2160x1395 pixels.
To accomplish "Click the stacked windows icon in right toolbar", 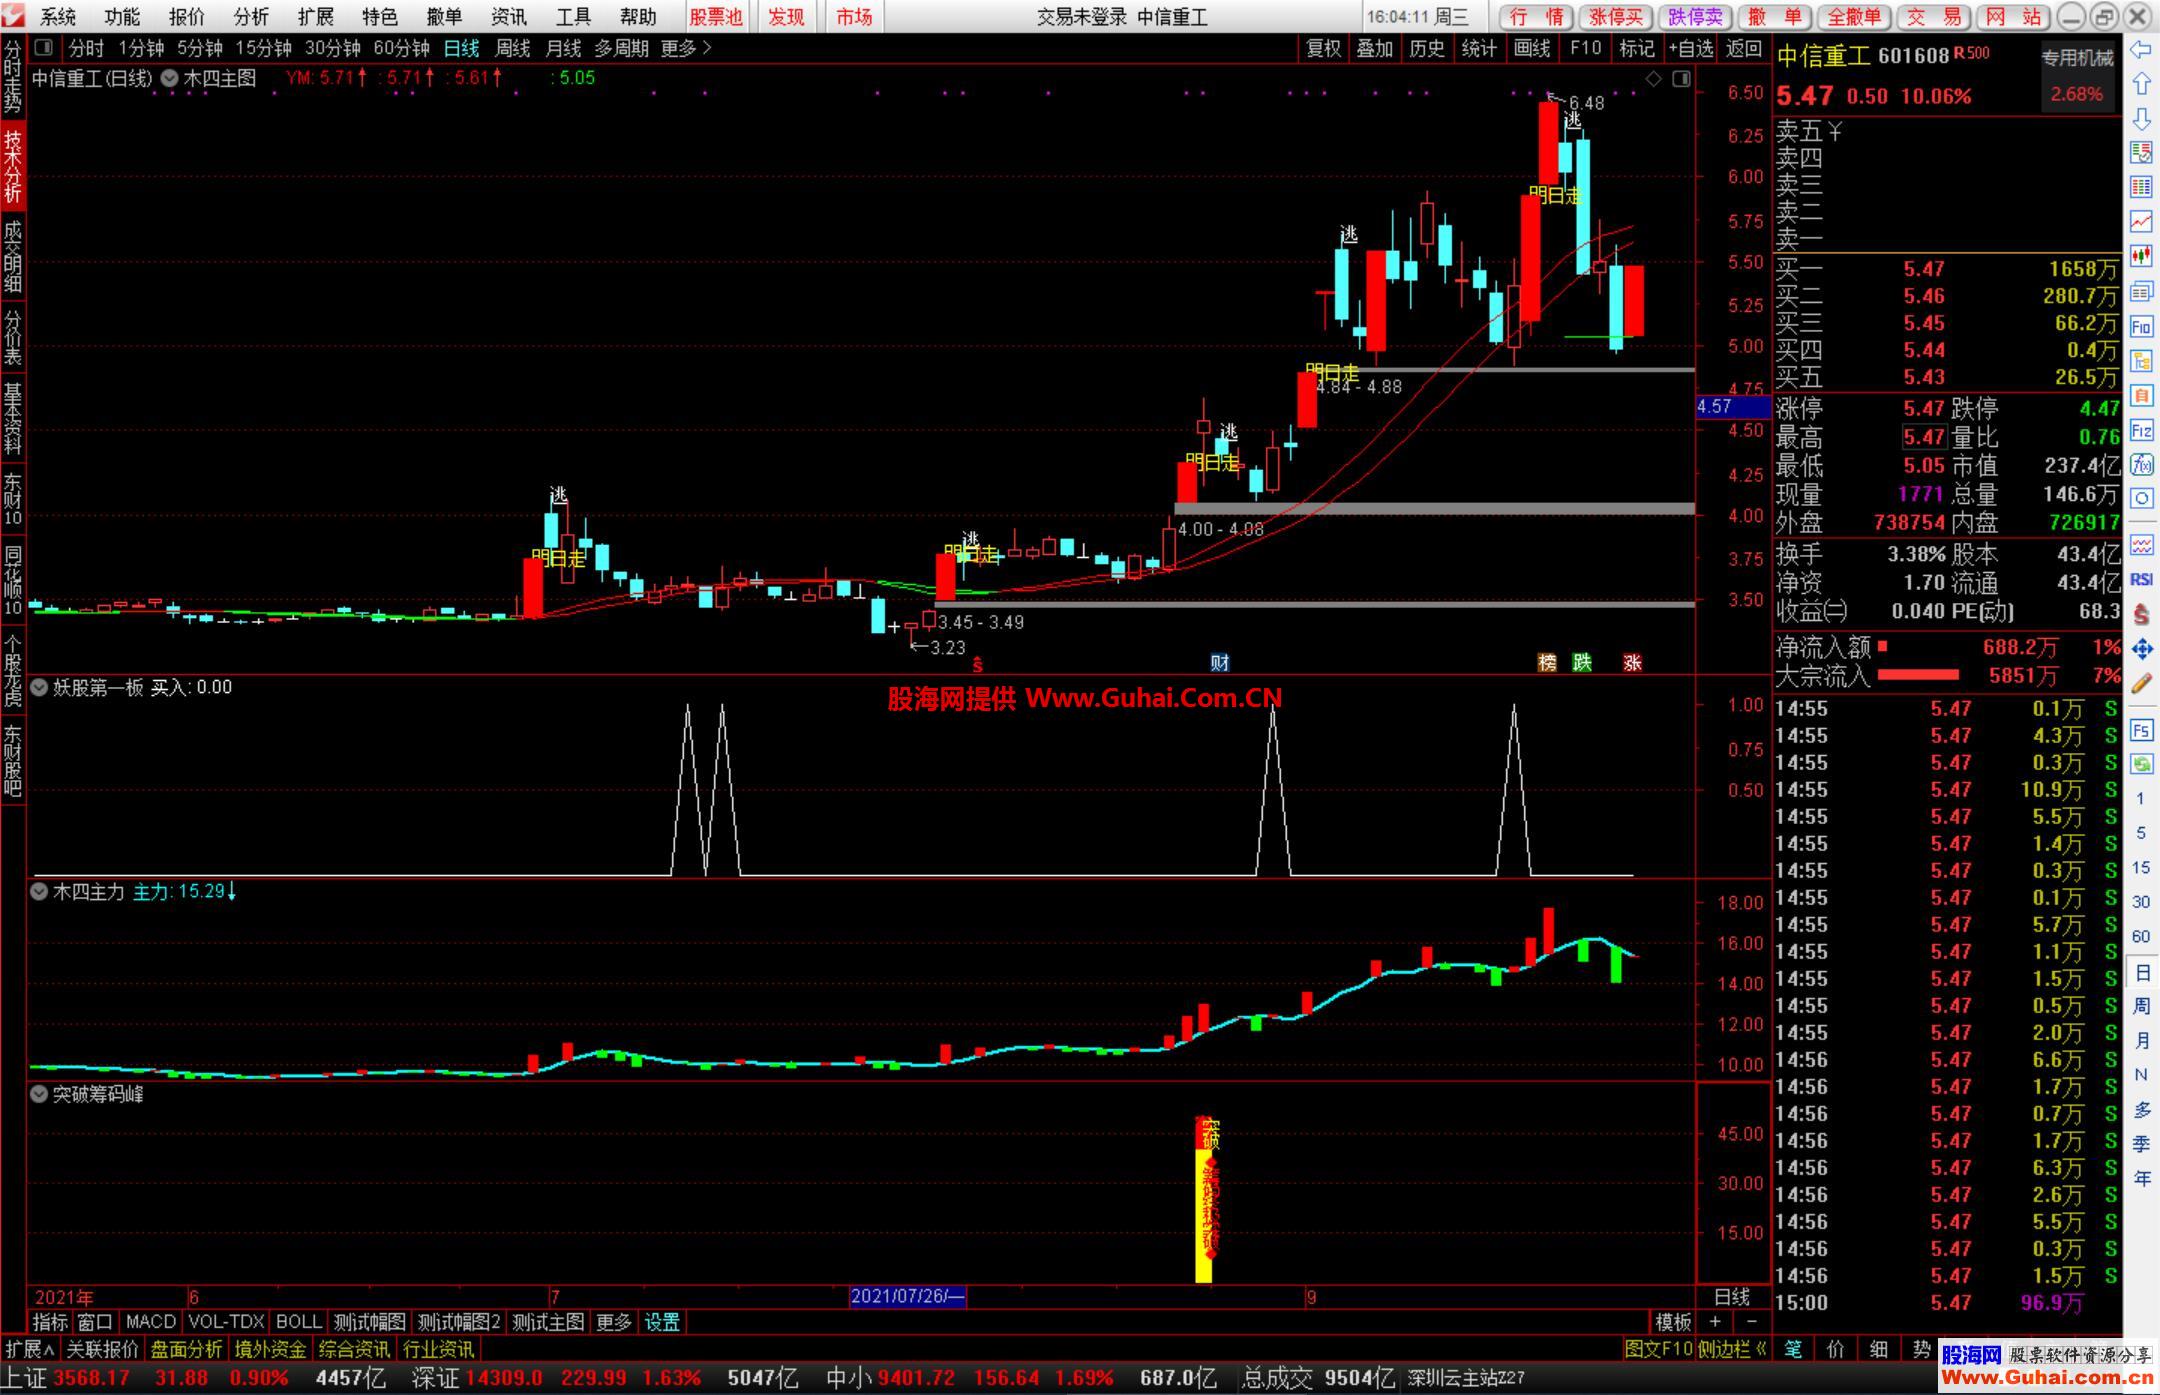I will 2141,291.
